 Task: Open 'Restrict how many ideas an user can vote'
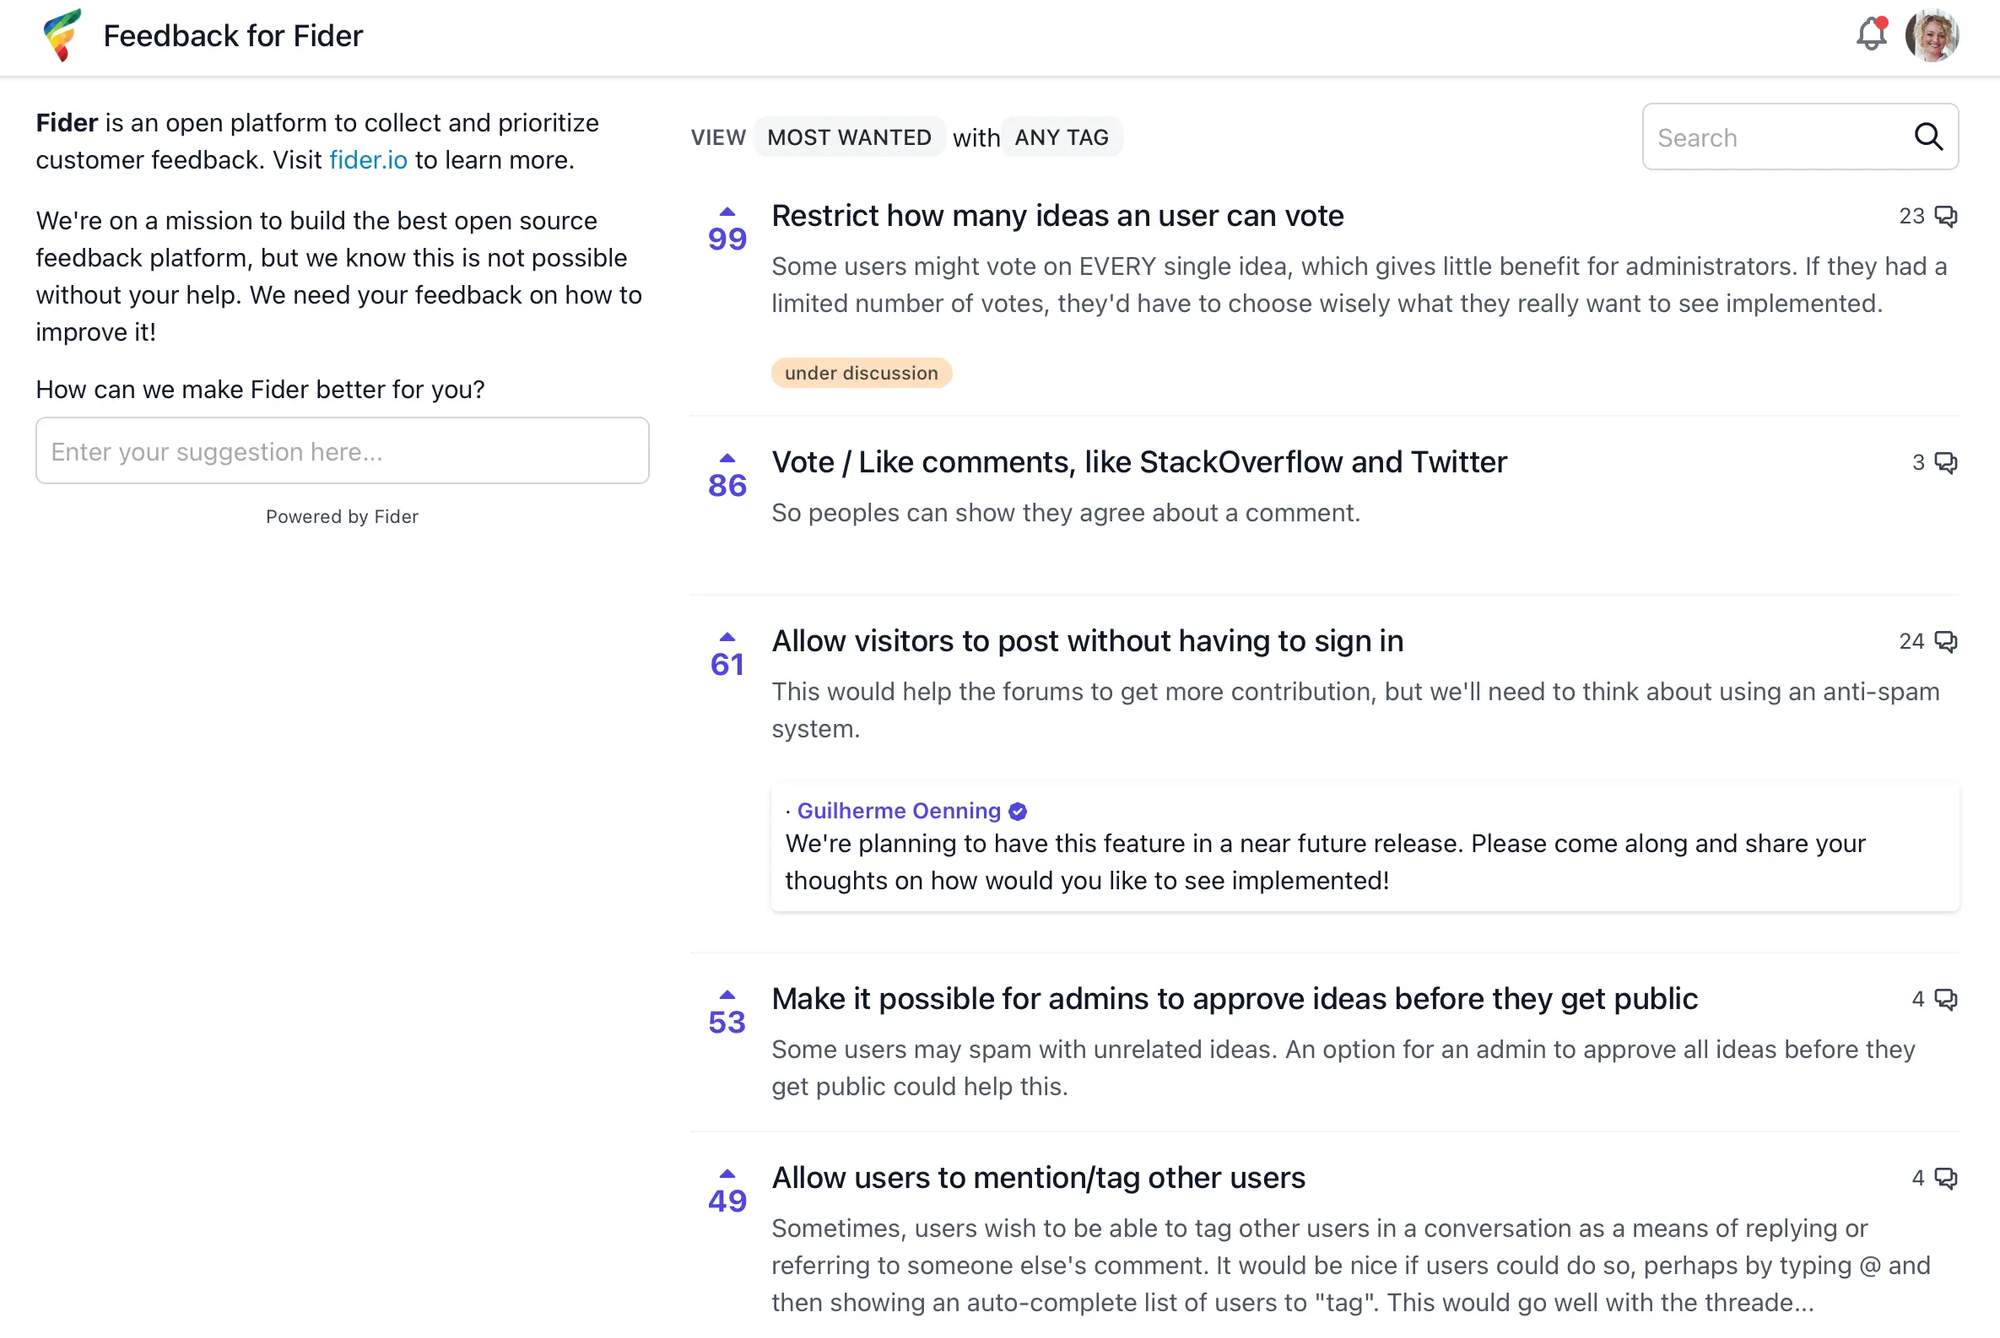point(1057,215)
